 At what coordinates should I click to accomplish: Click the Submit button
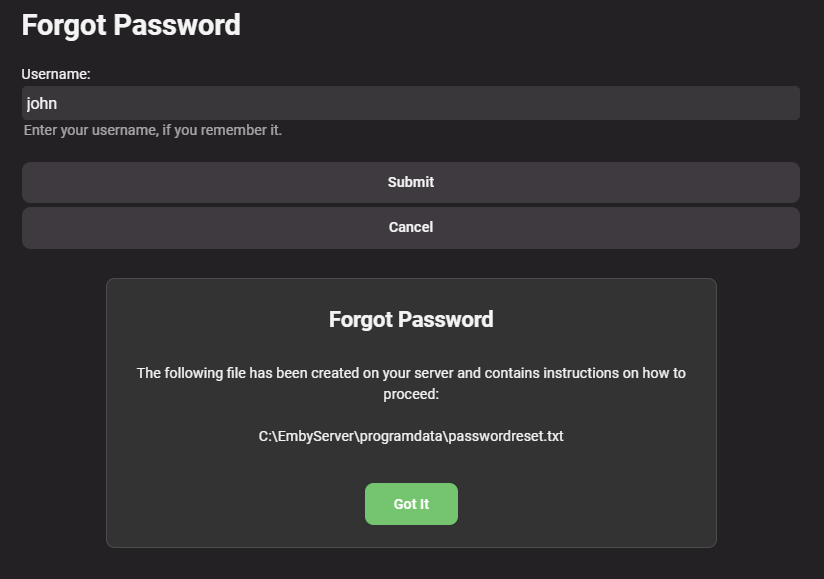pos(410,182)
